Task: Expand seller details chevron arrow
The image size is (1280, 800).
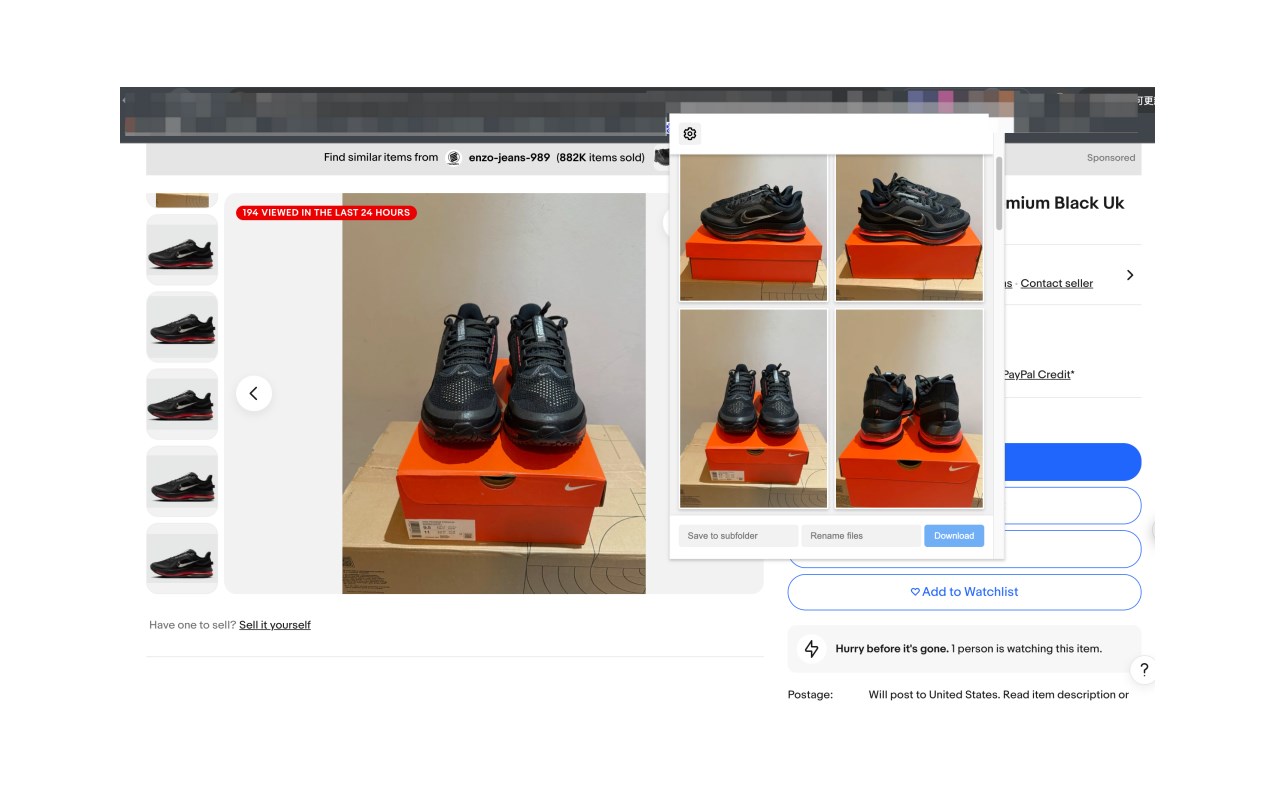Action: tap(1130, 275)
